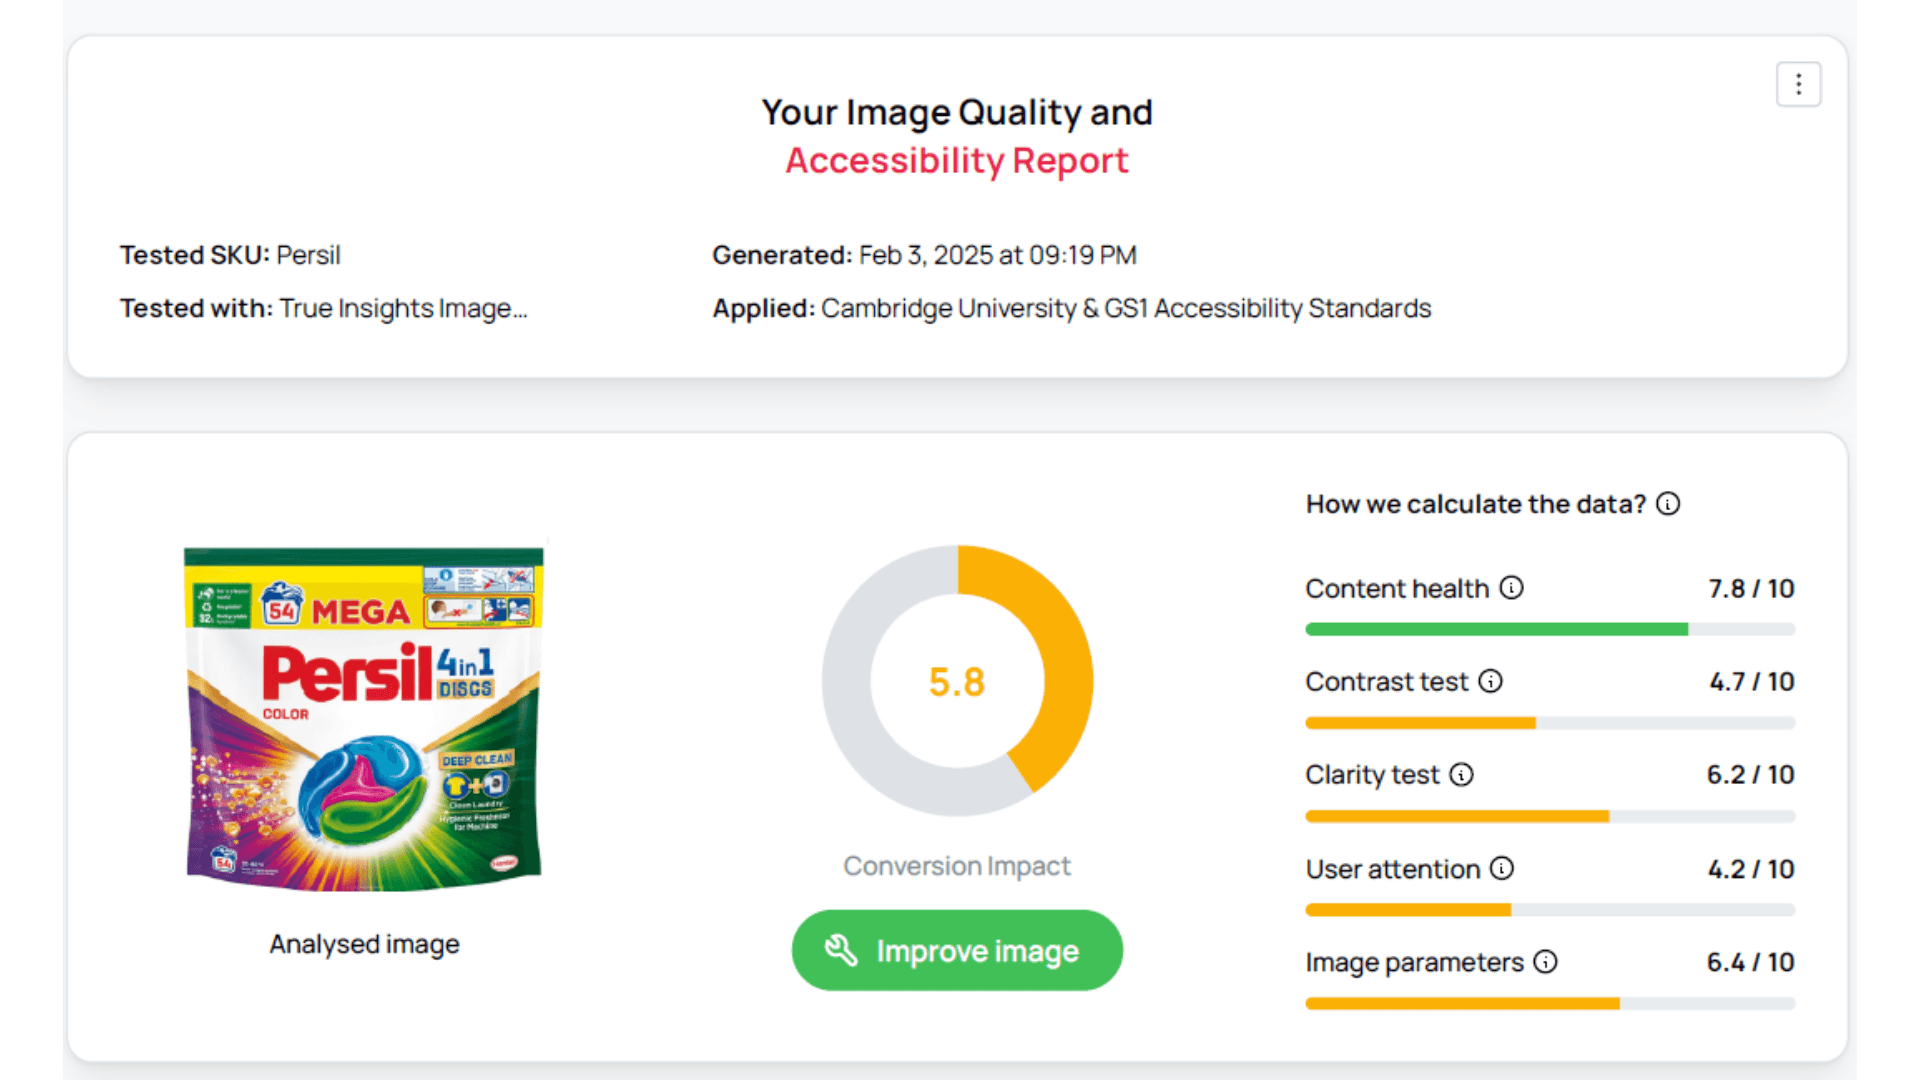Show Content health info tooltip icon
The width and height of the screenshot is (1920, 1080).
tap(1512, 588)
